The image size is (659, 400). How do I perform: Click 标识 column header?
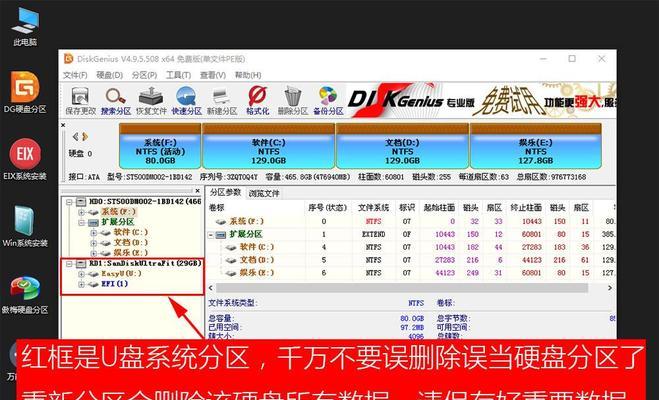tap(407, 208)
